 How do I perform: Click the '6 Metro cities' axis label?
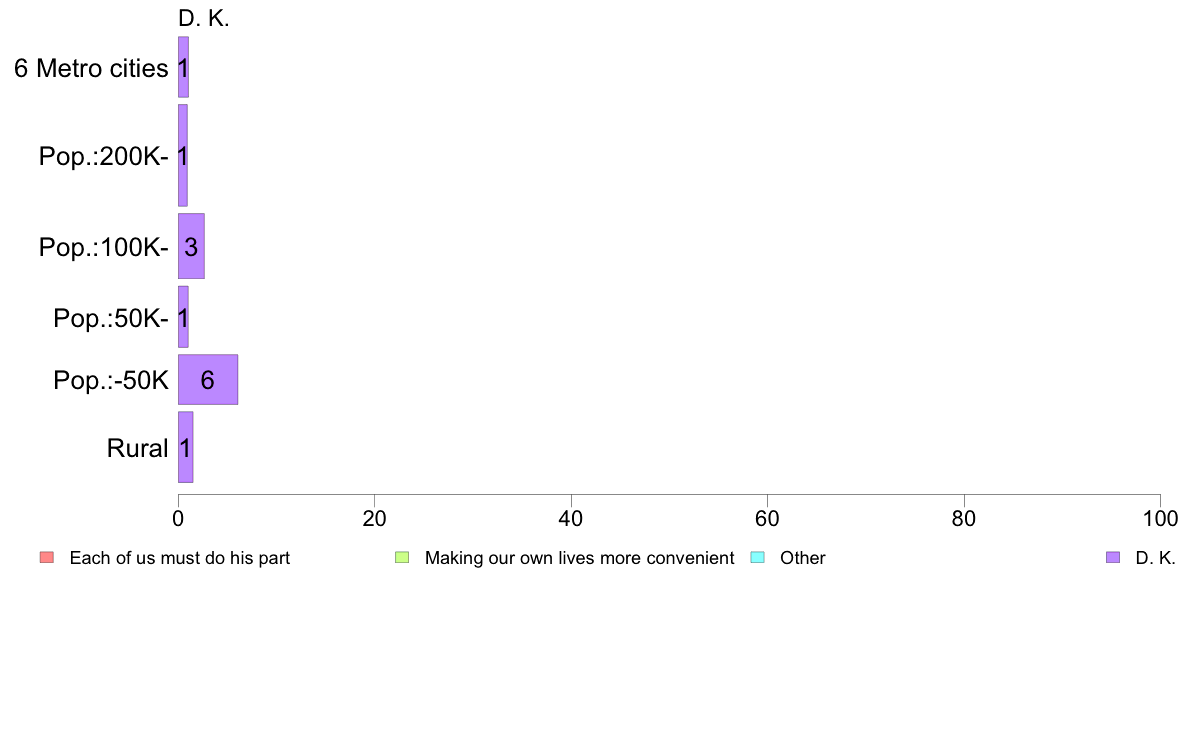tap(91, 68)
